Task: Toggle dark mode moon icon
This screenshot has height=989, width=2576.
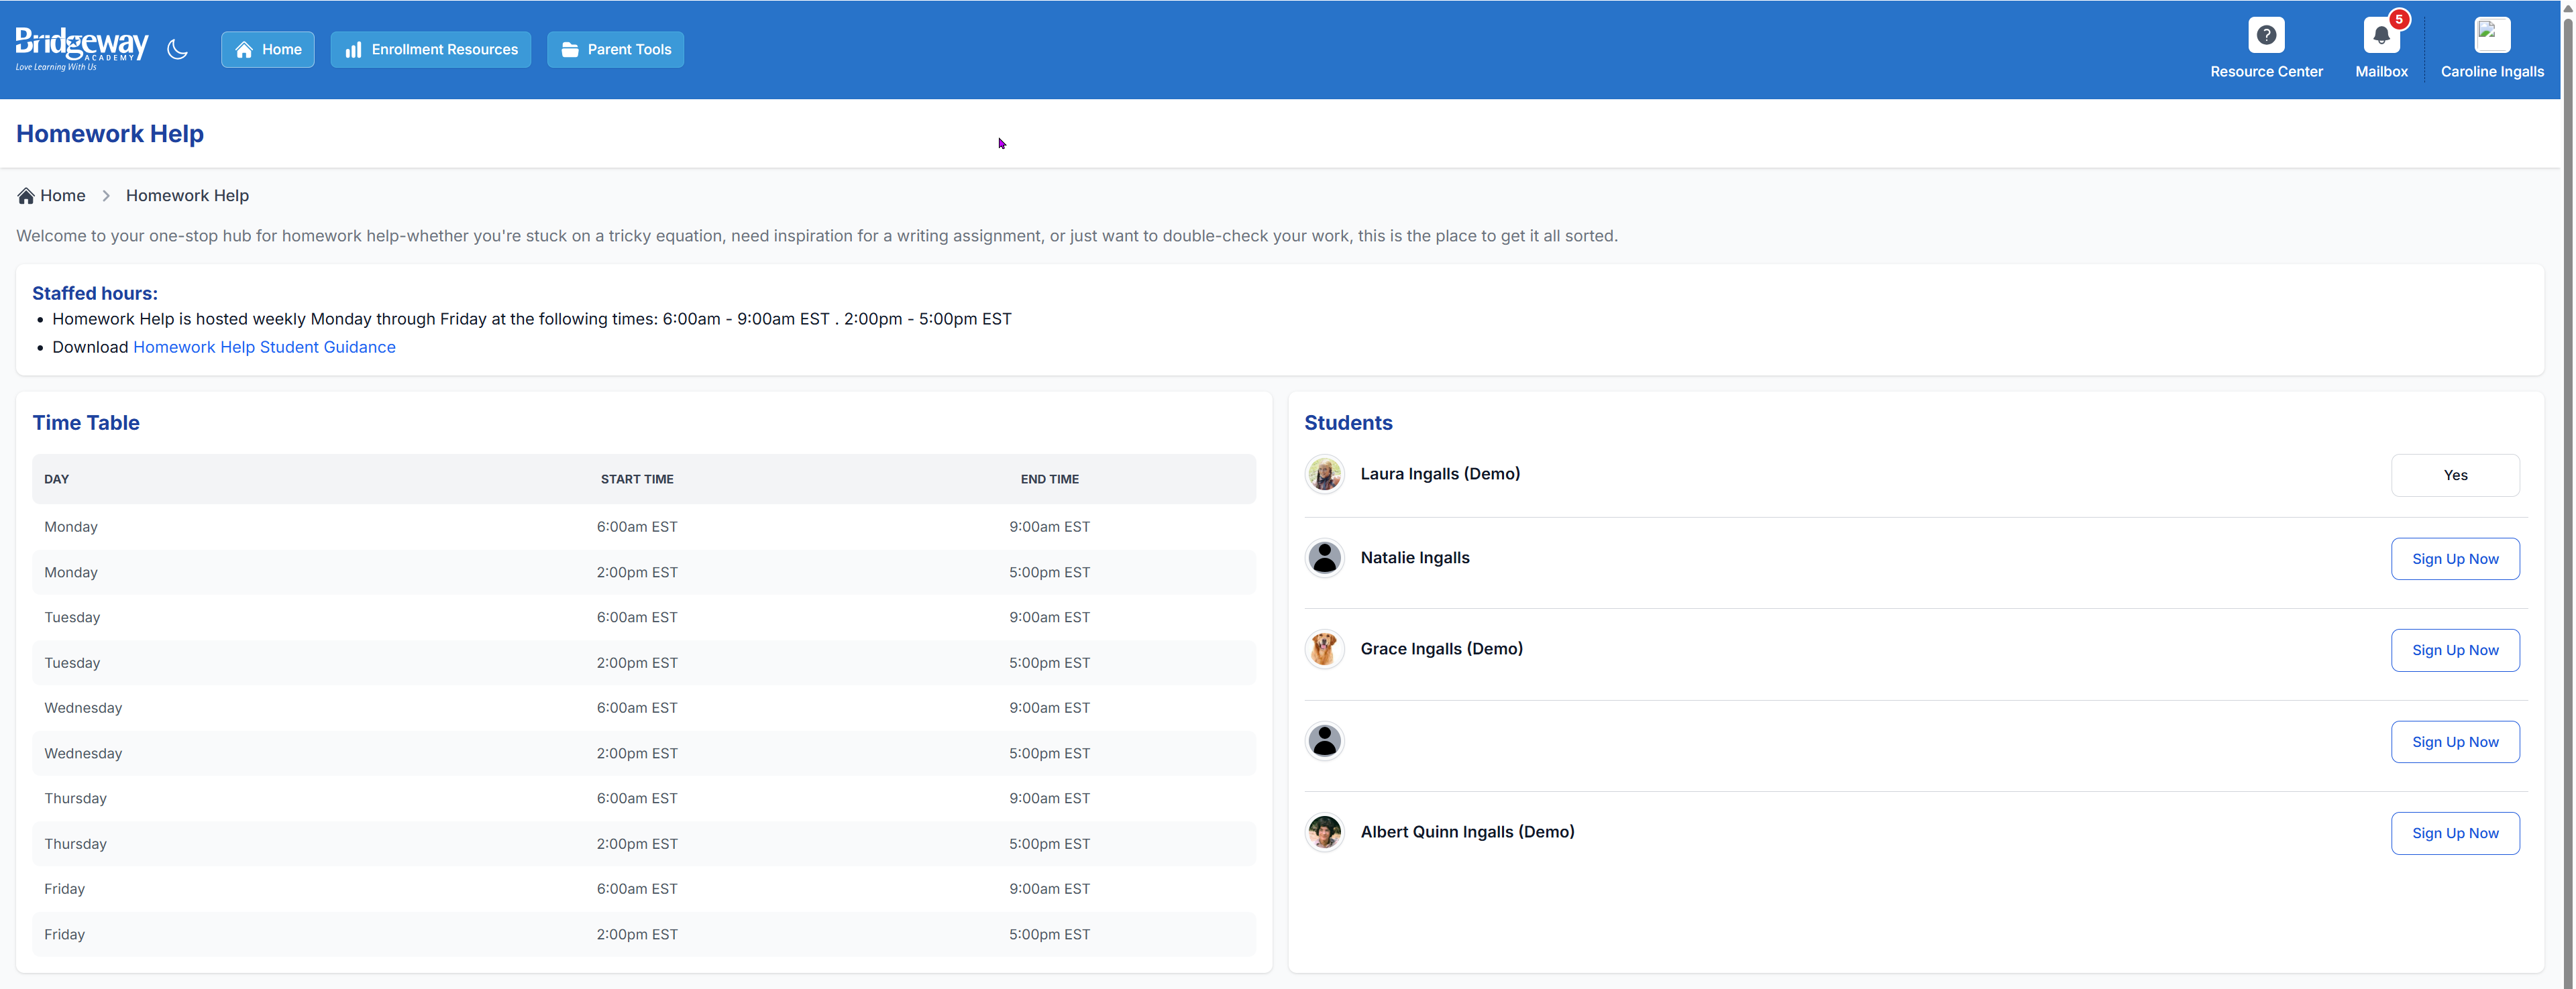Action: [177, 49]
